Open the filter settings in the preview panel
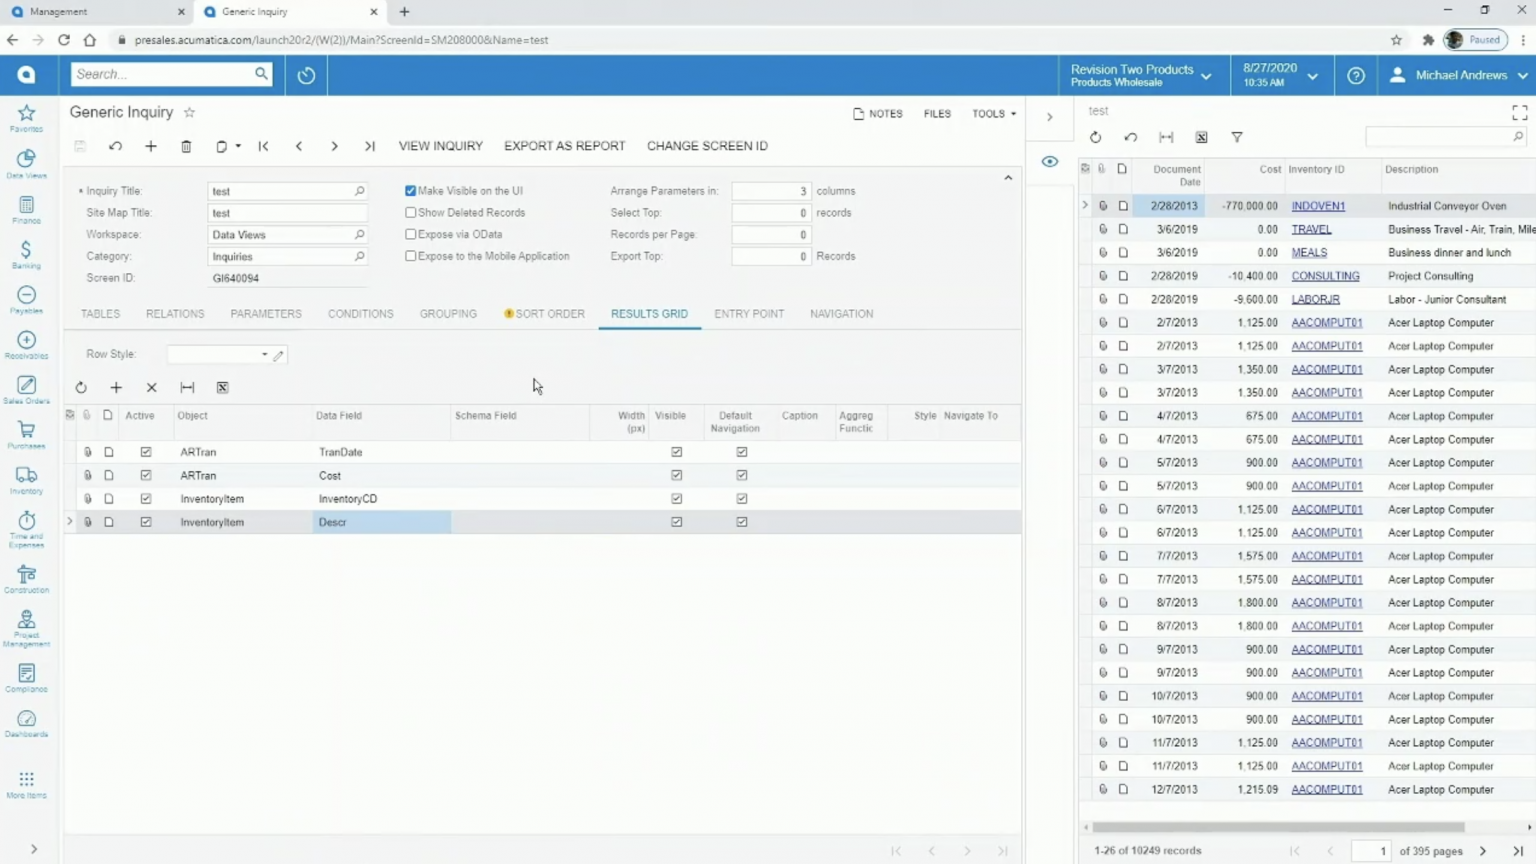Screen dimensions: 1536x864 pyautogui.click(x=1237, y=137)
